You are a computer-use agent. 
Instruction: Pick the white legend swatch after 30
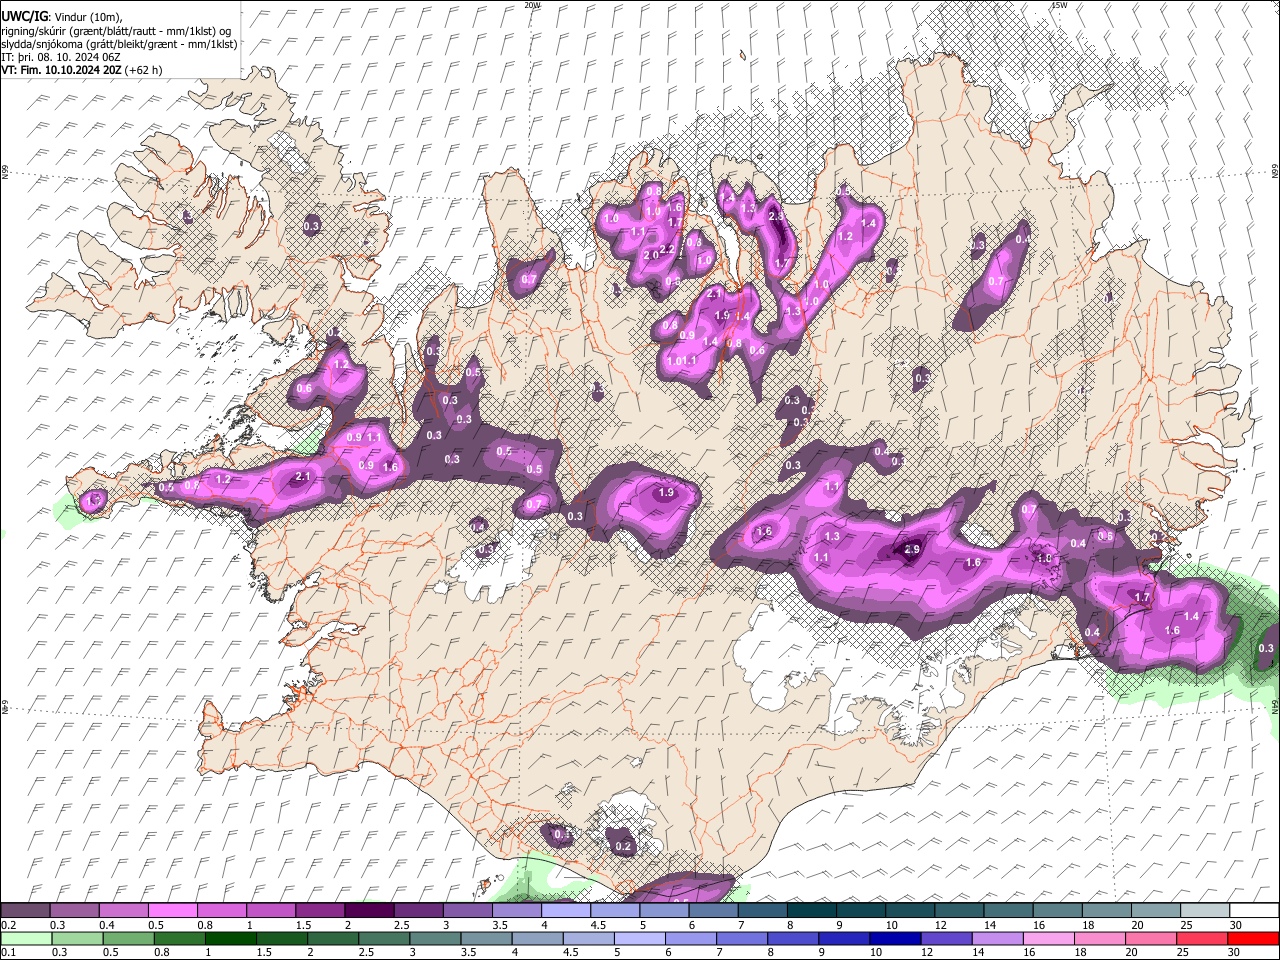pyautogui.click(x=1254, y=910)
